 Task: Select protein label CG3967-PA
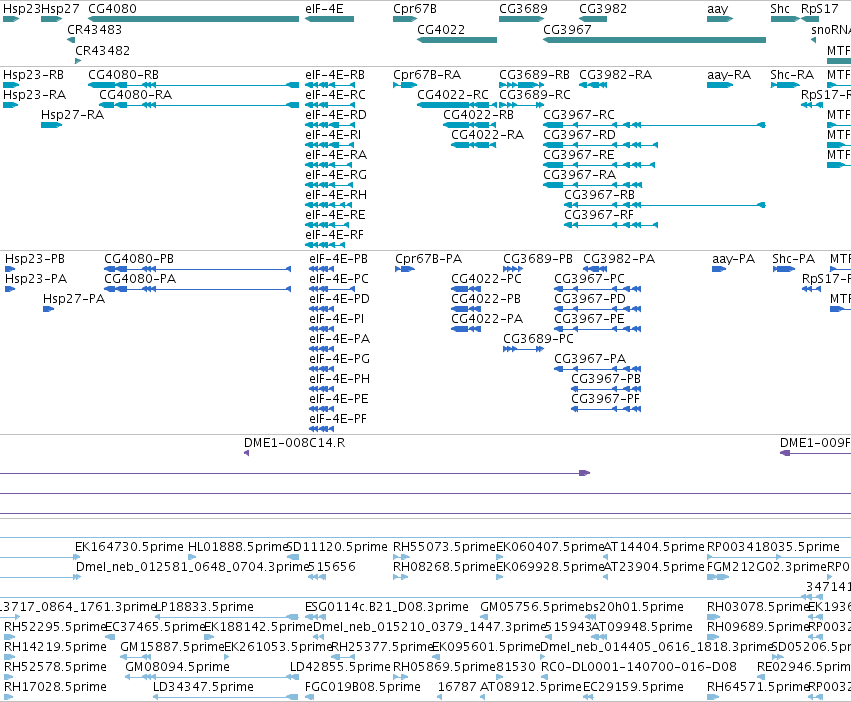590,358
